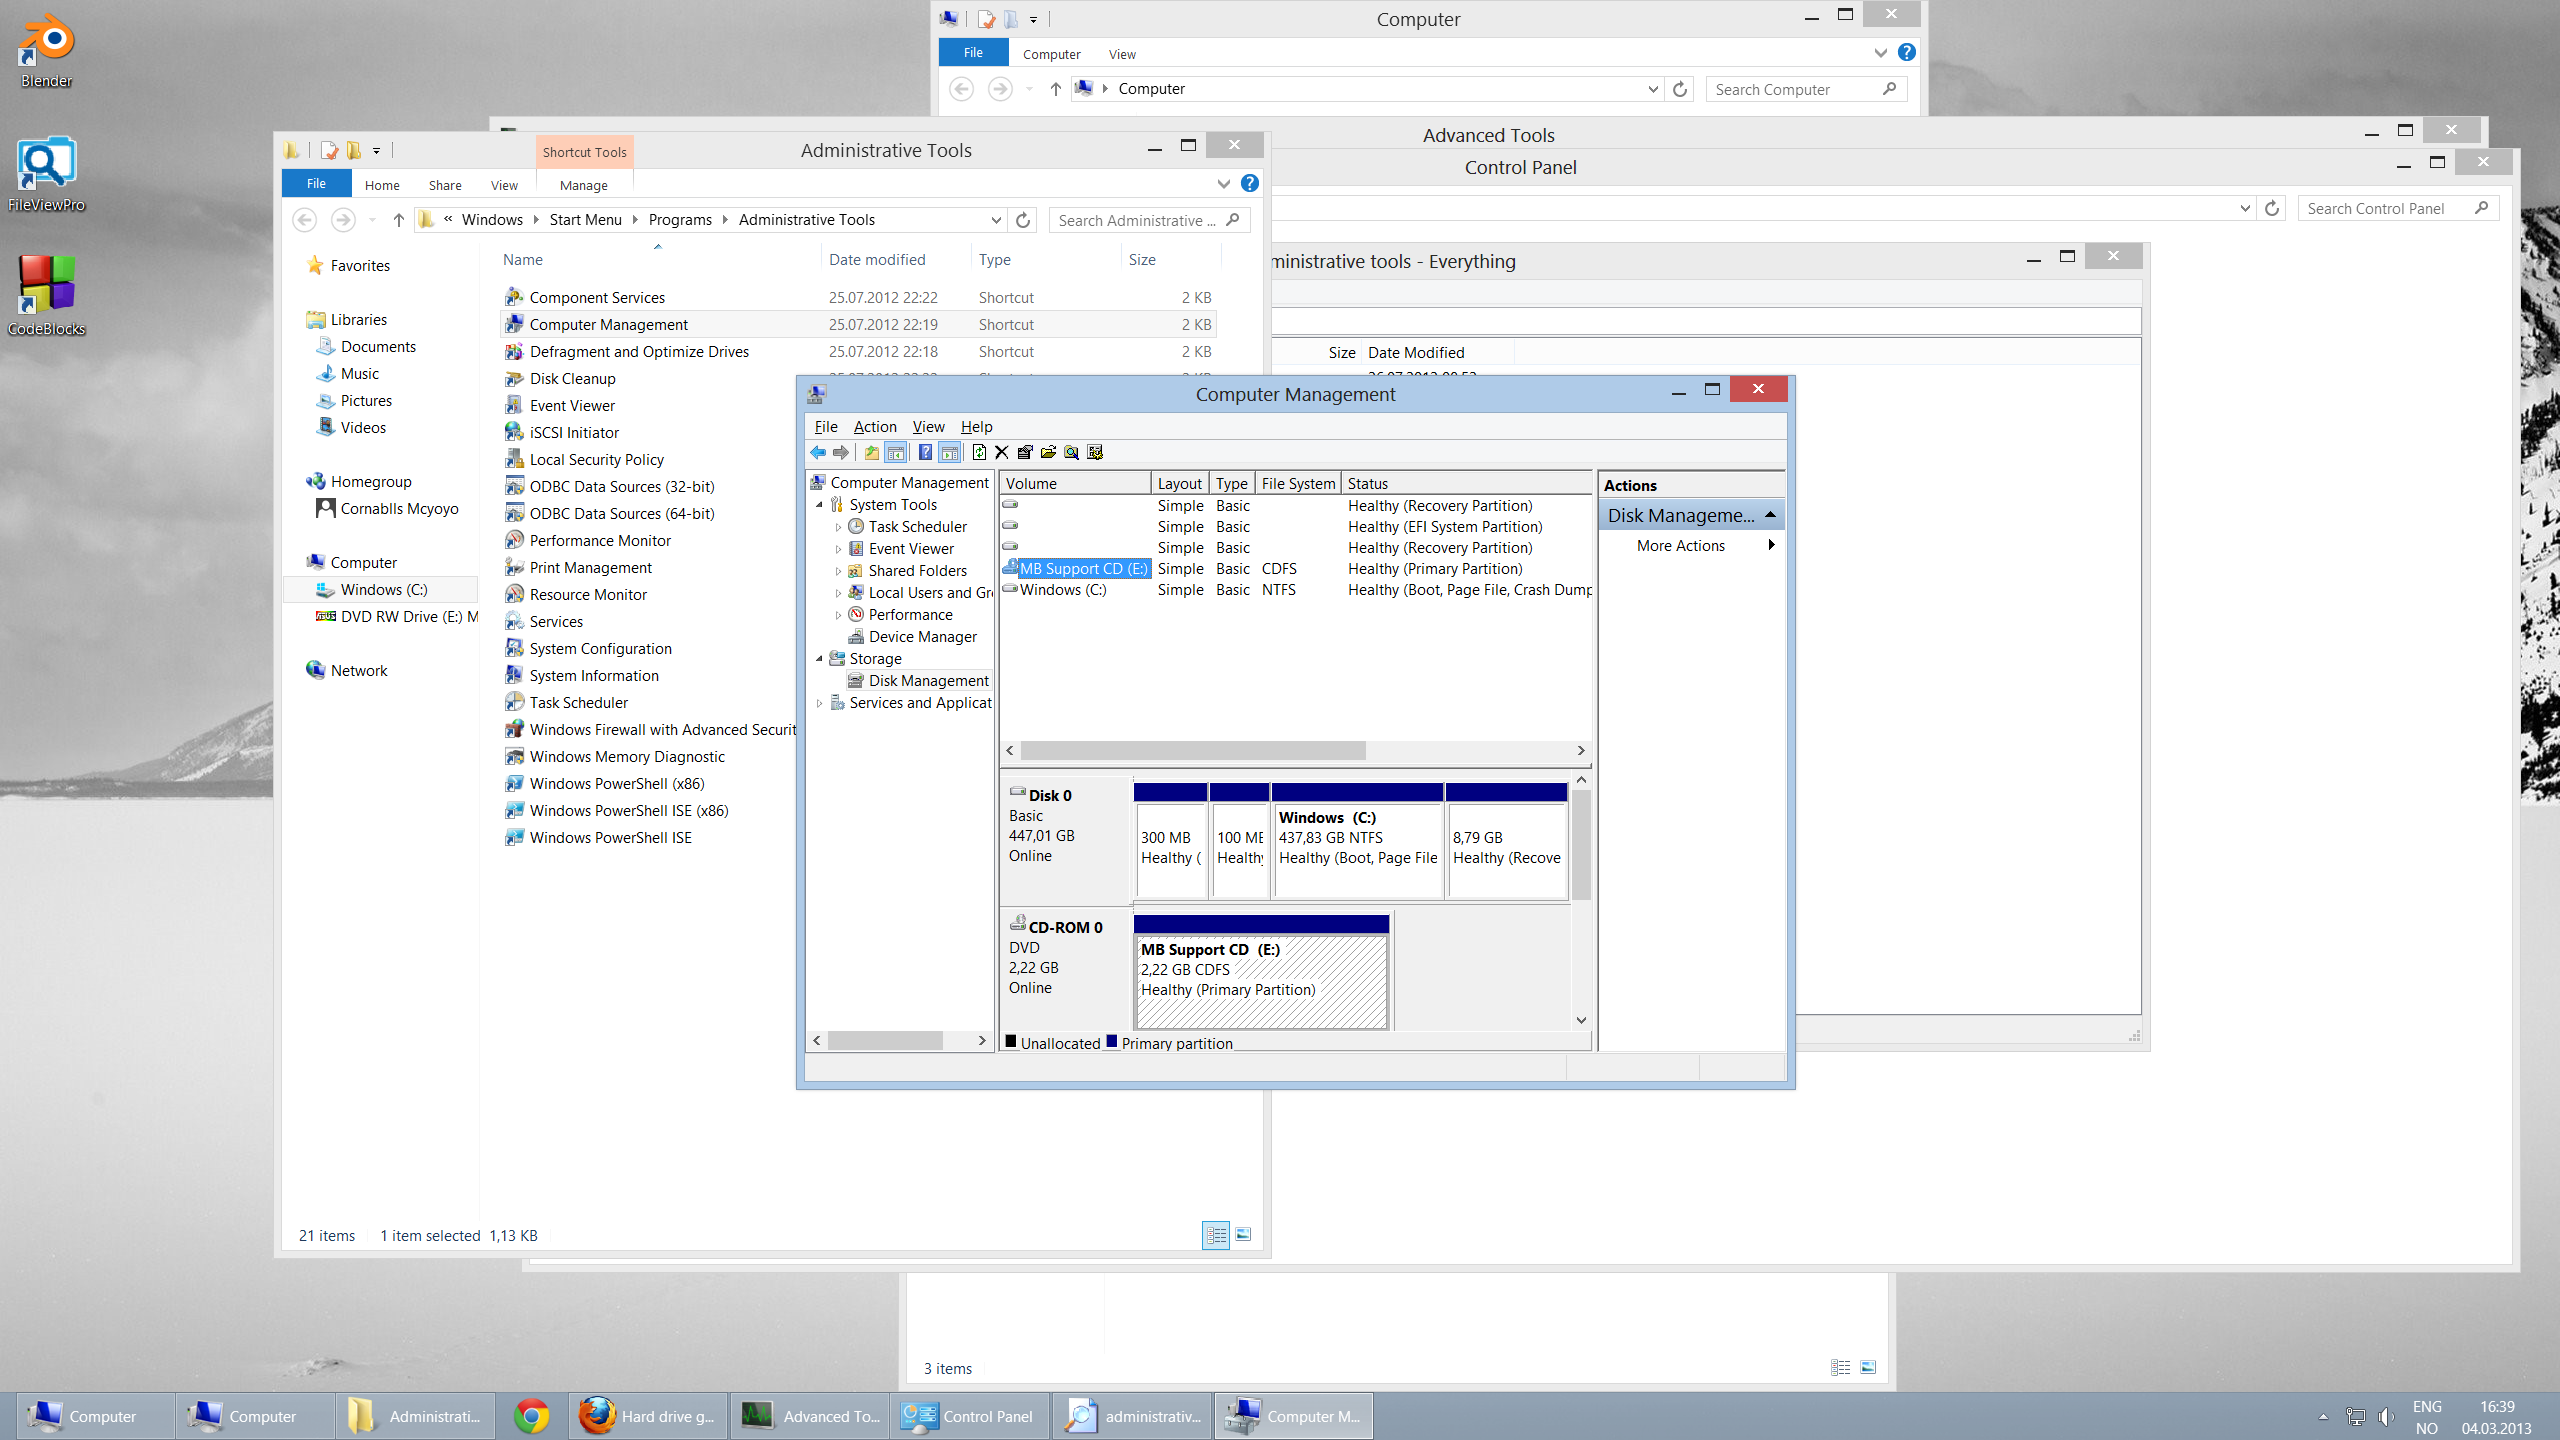Click the File System column header
This screenshot has width=2560, height=1440.
[x=1298, y=484]
